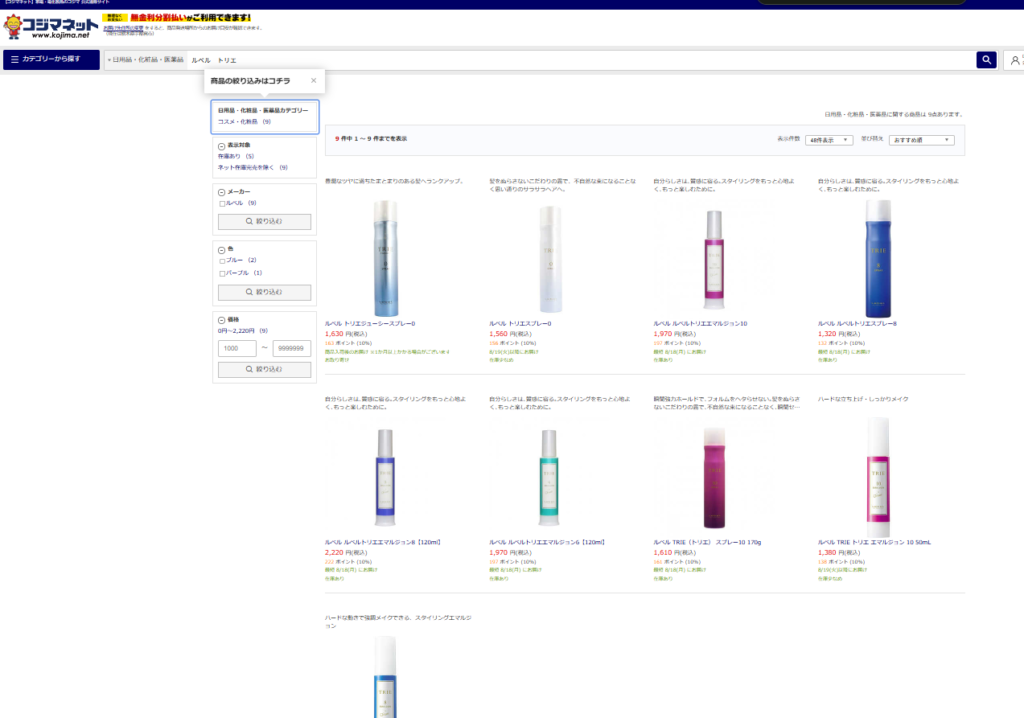Image resolution: width=1024 pixels, height=718 pixels.
Task: Filter by ネット在庫完売を除く (9)
Action: [x=253, y=167]
